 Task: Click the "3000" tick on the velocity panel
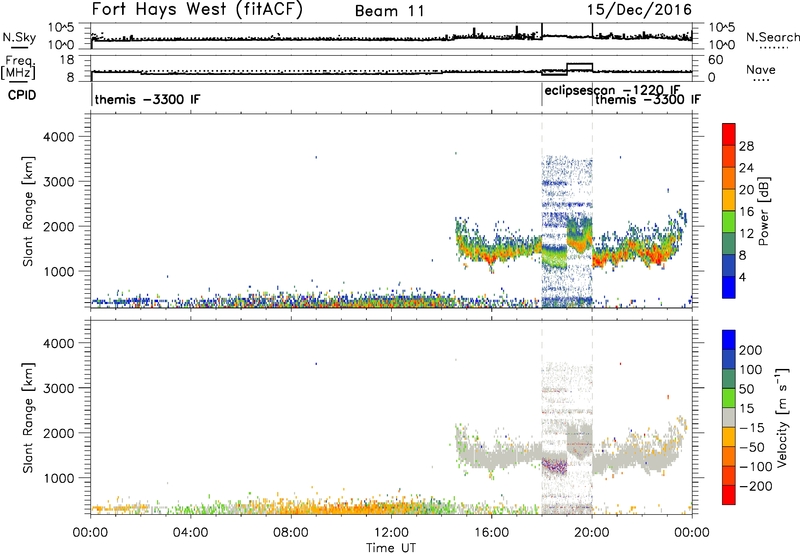(58, 388)
